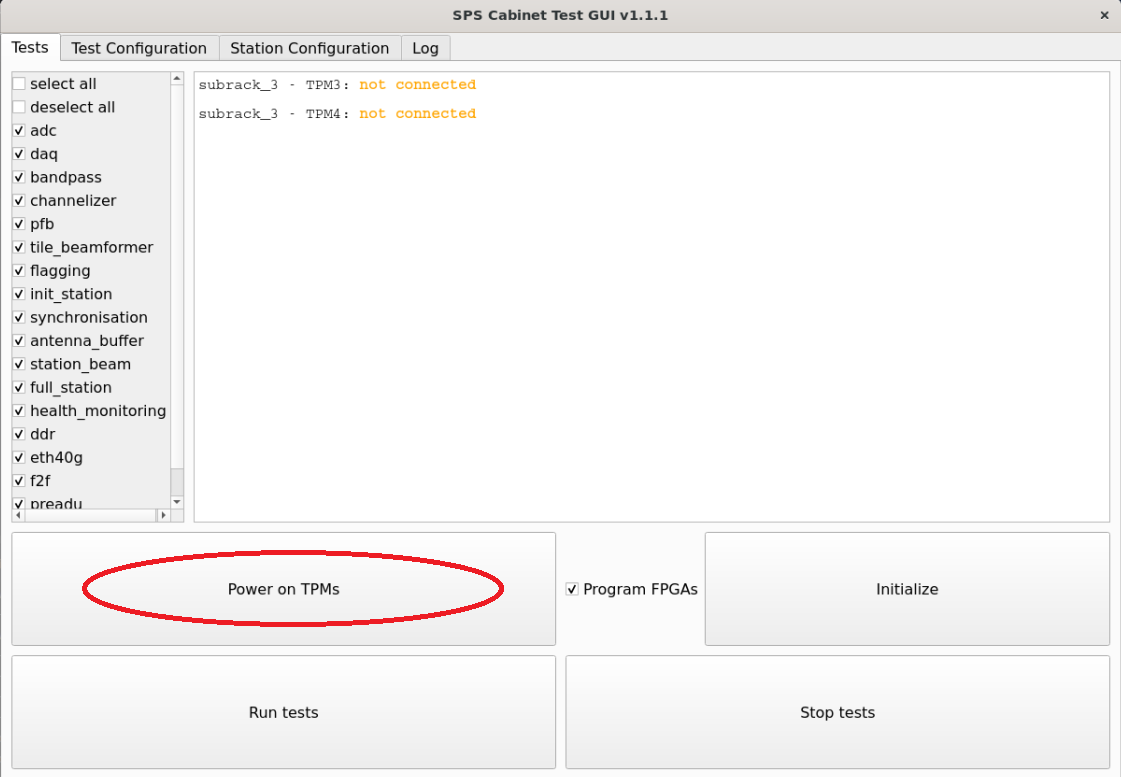Close the SPS Cabinet Test GUI window

pos(1104,15)
